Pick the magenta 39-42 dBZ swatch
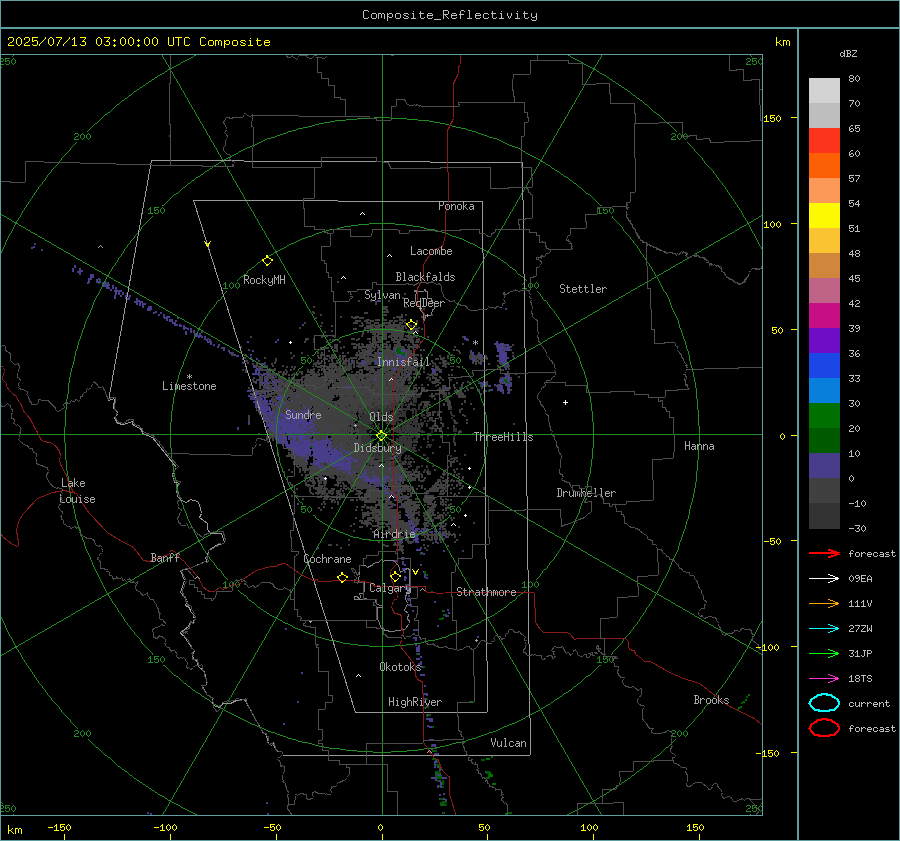The height and width of the screenshot is (841, 900). pos(824,316)
